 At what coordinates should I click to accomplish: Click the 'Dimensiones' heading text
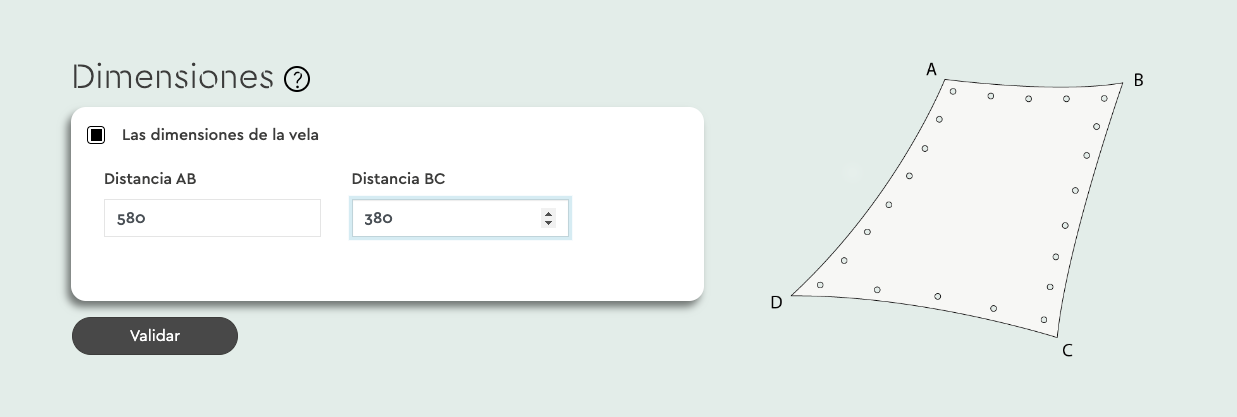coord(173,77)
